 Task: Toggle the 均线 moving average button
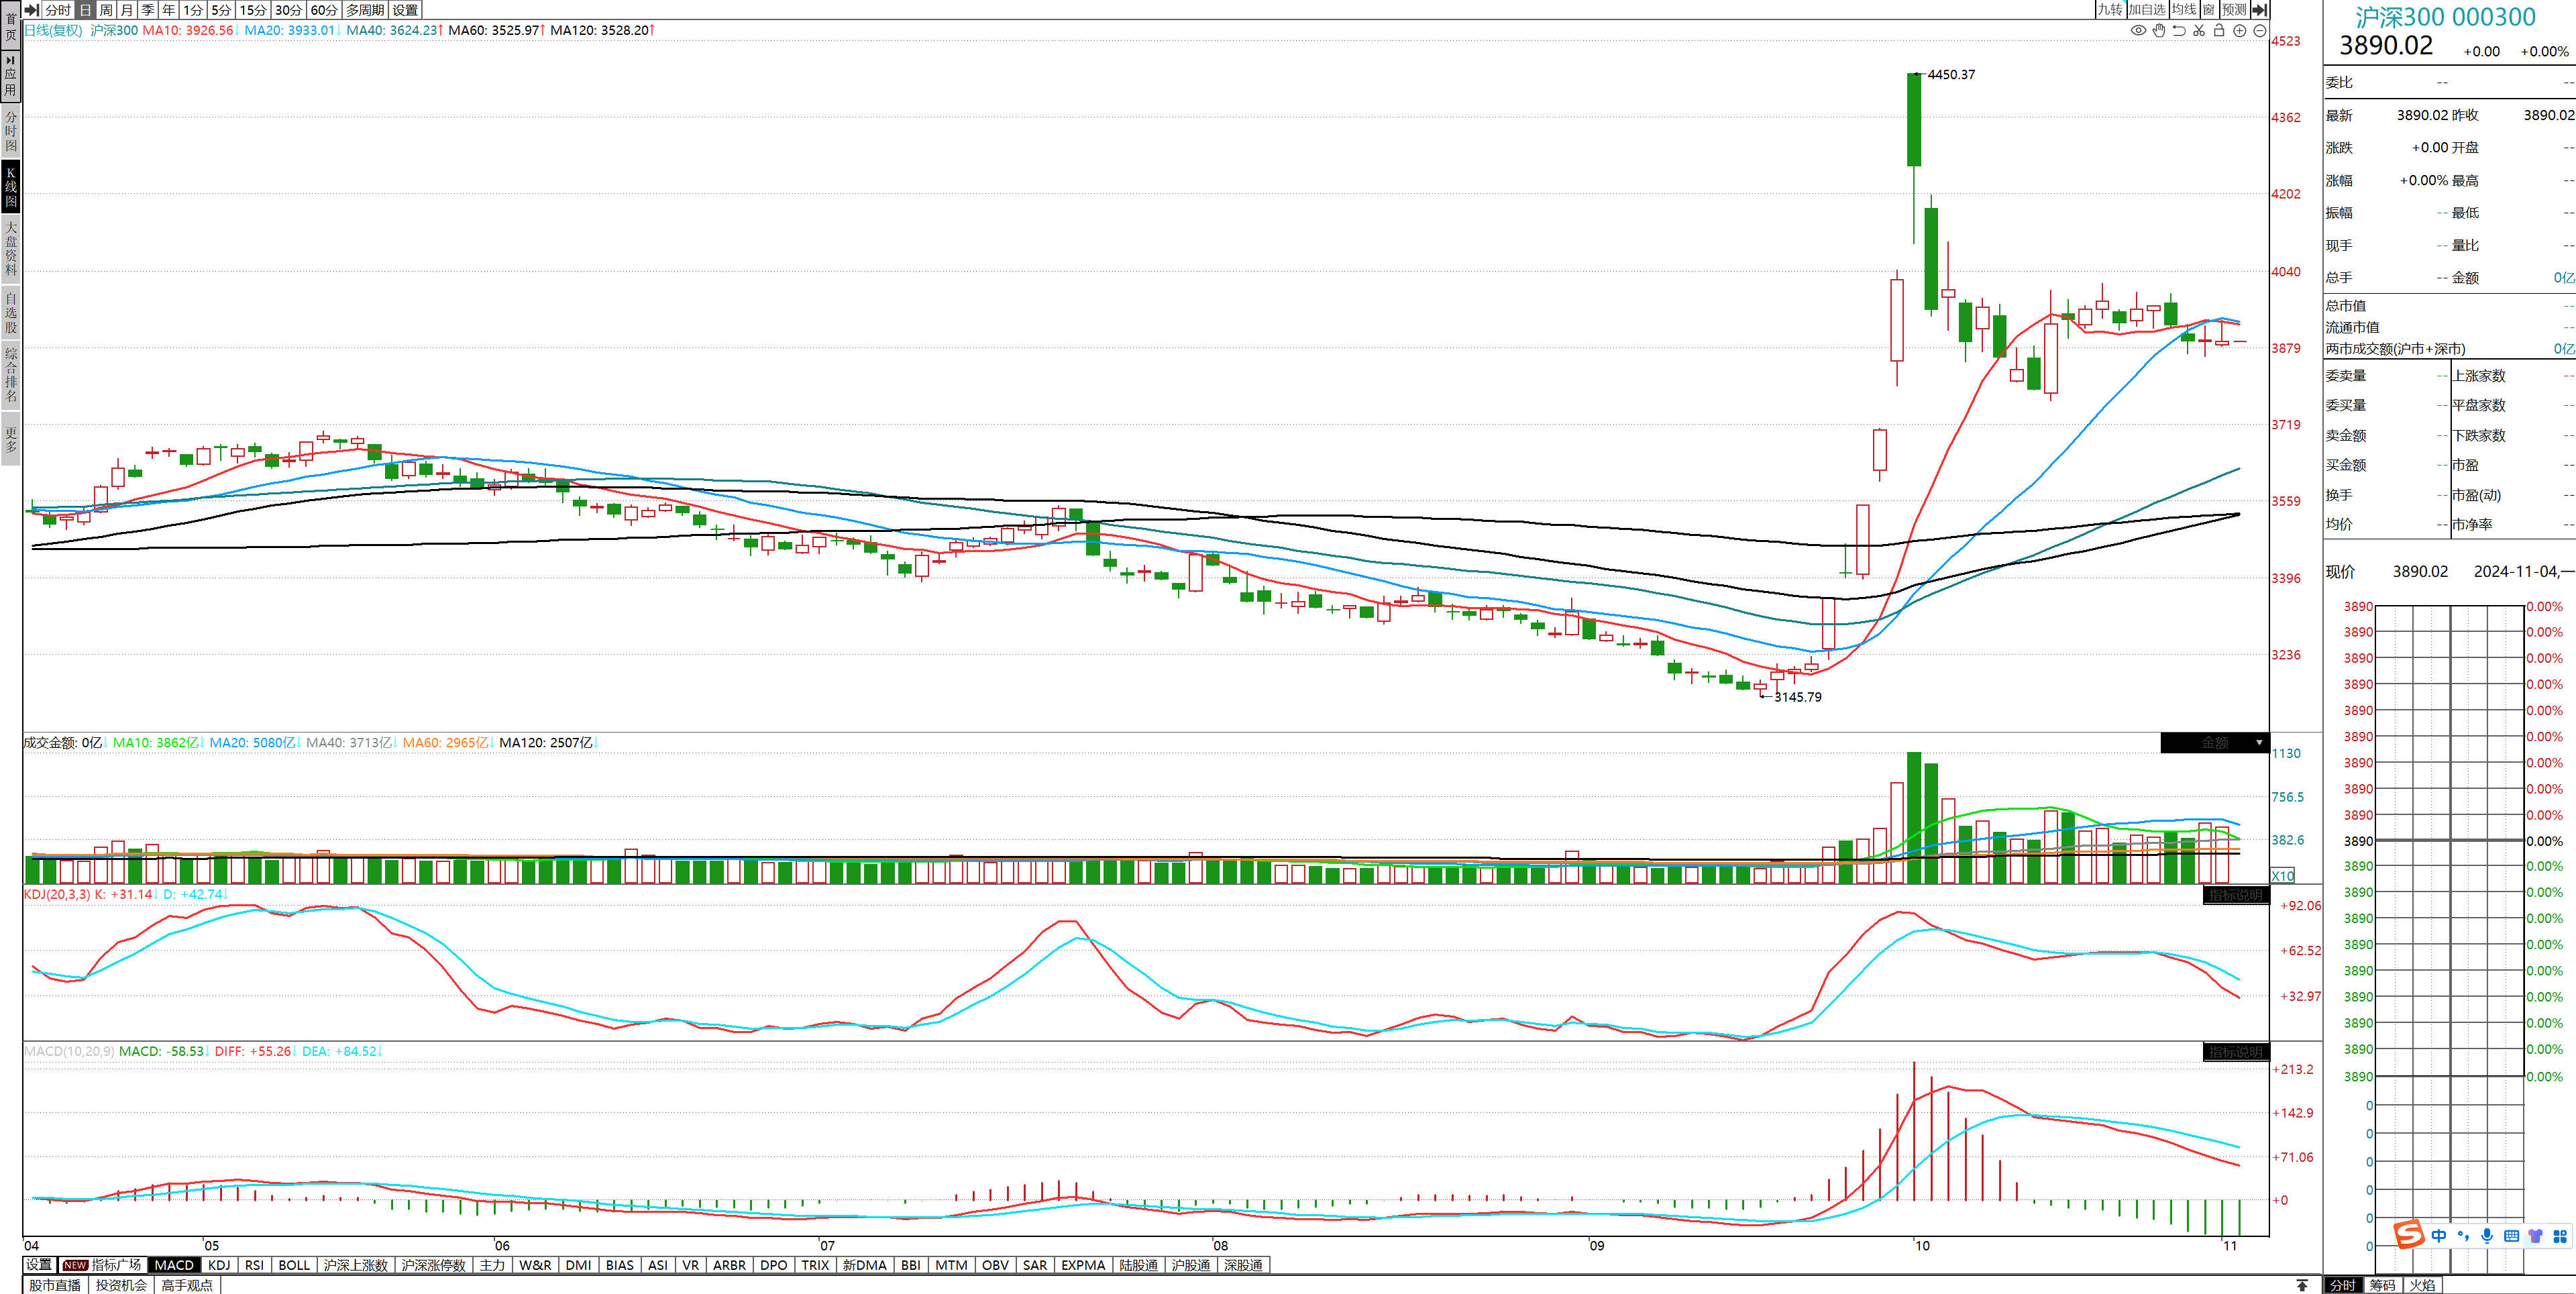click(x=2184, y=10)
